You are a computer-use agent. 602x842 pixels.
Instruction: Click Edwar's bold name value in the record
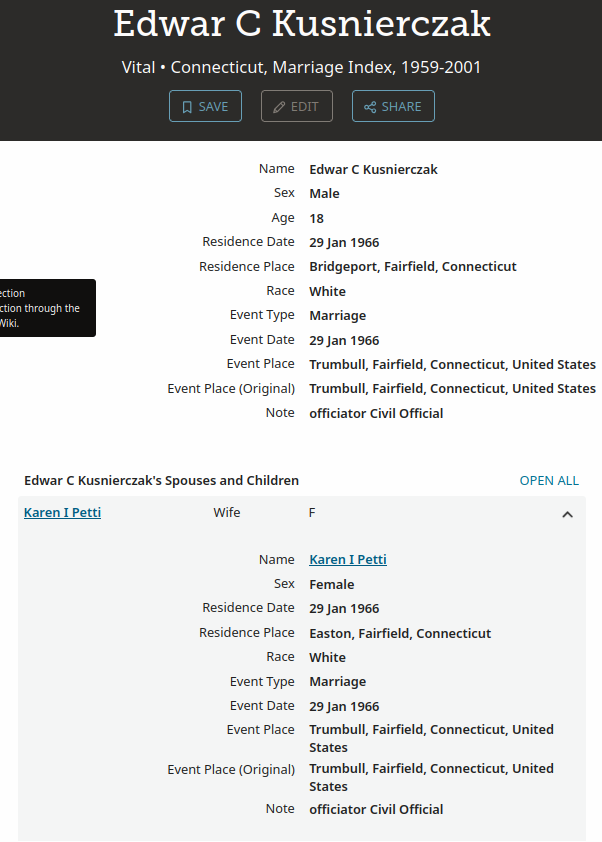pos(373,170)
